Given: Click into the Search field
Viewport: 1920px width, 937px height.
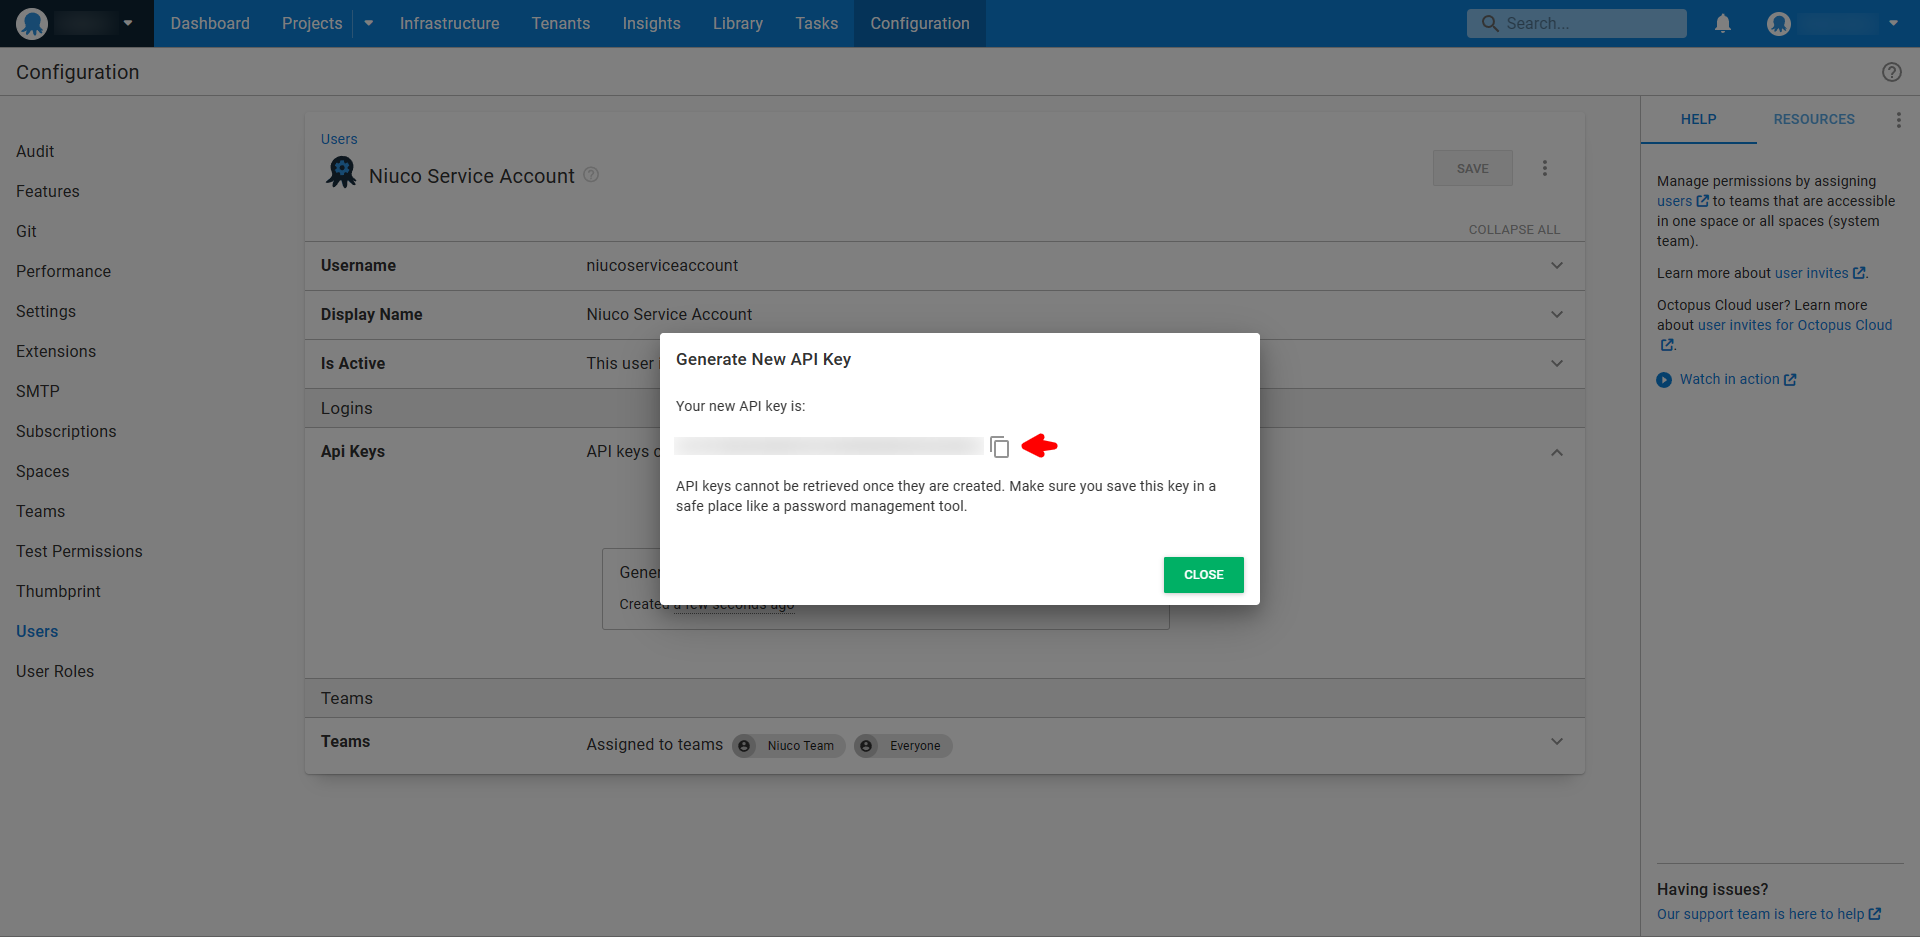Looking at the screenshot, I should coord(1576,23).
